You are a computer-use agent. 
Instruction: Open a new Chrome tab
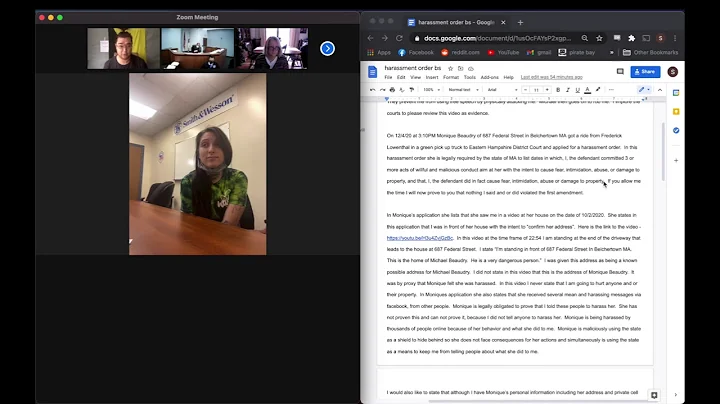(520, 22)
